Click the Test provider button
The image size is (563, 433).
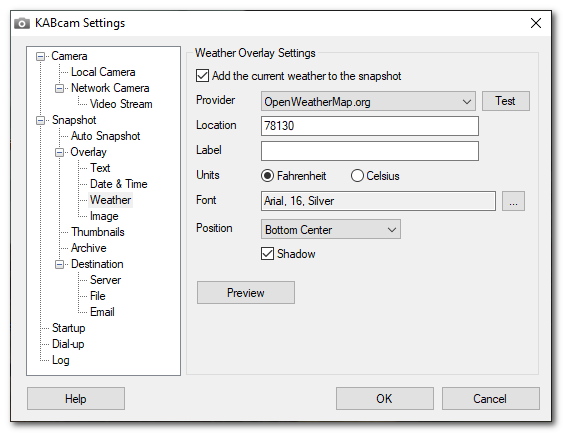(506, 101)
